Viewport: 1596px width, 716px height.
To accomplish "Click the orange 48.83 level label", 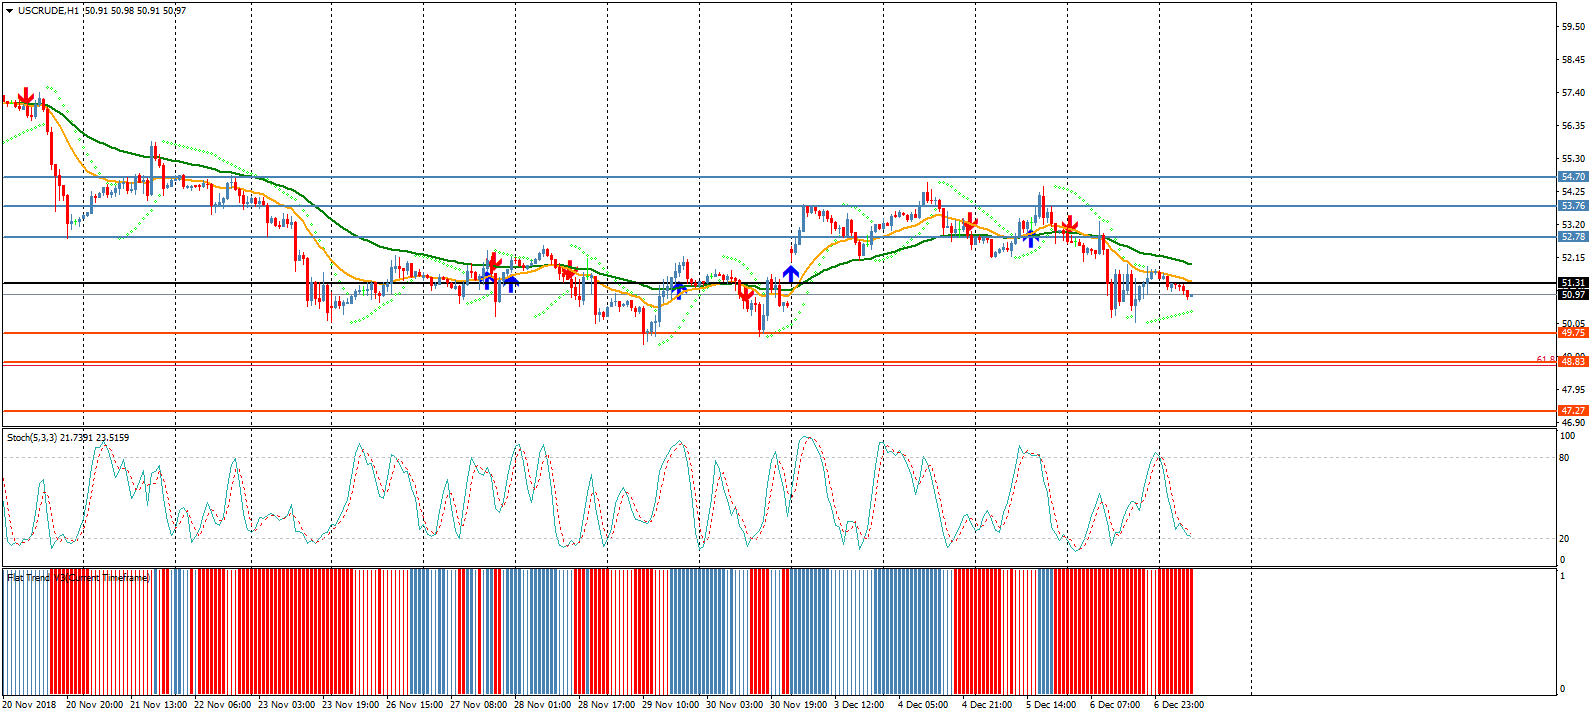I will tap(1573, 362).
